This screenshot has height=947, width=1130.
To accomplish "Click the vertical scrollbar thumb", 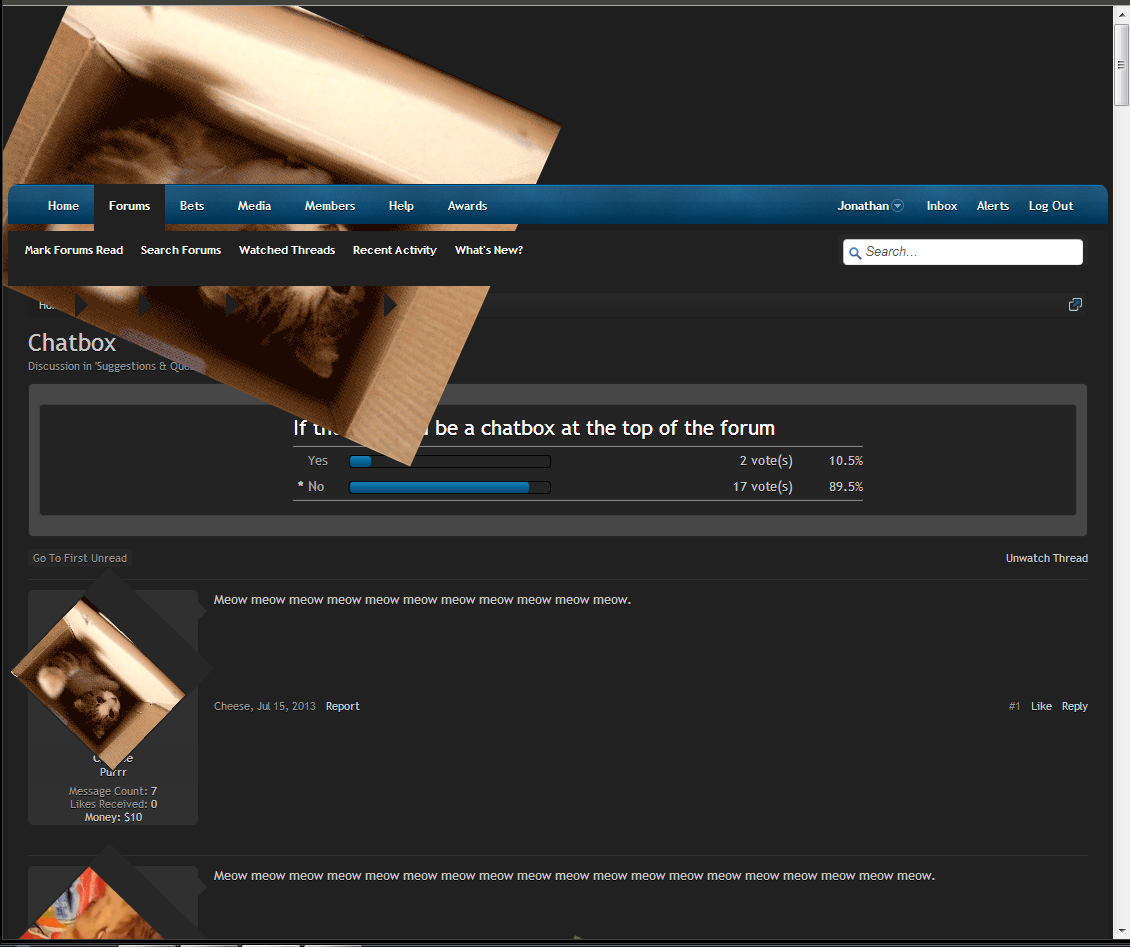I will coord(1121,65).
